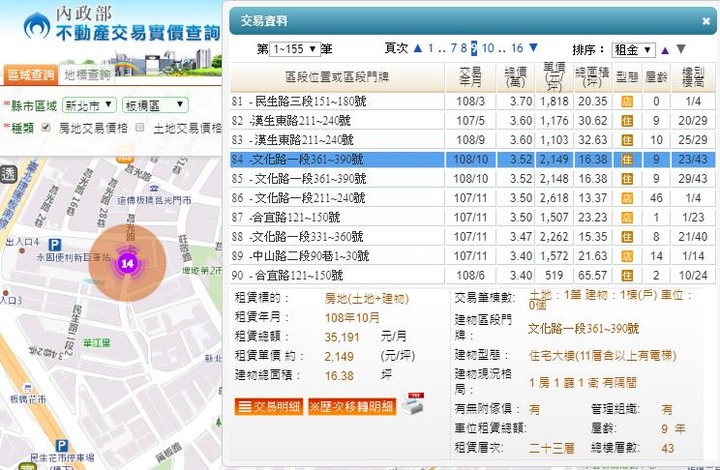Click the type icon in row 83

pyautogui.click(x=627, y=140)
